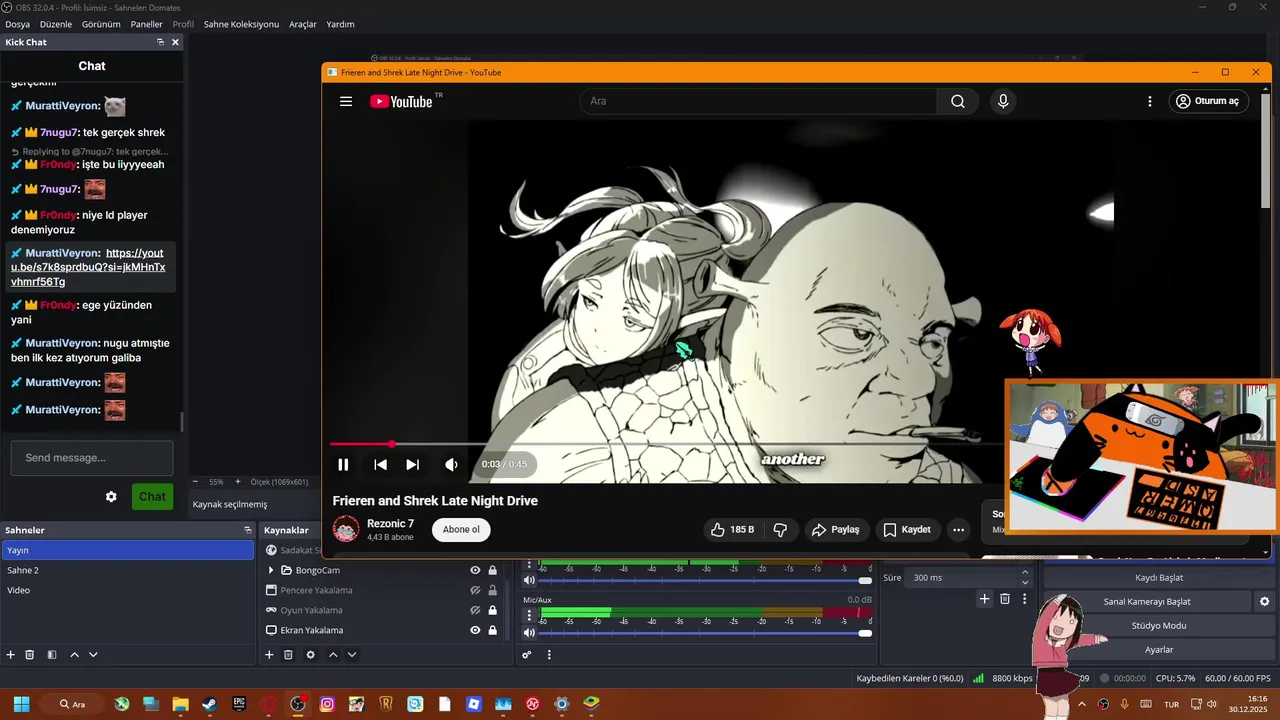Open transition properties three-dot menu
1280x720 pixels.
point(1024,599)
